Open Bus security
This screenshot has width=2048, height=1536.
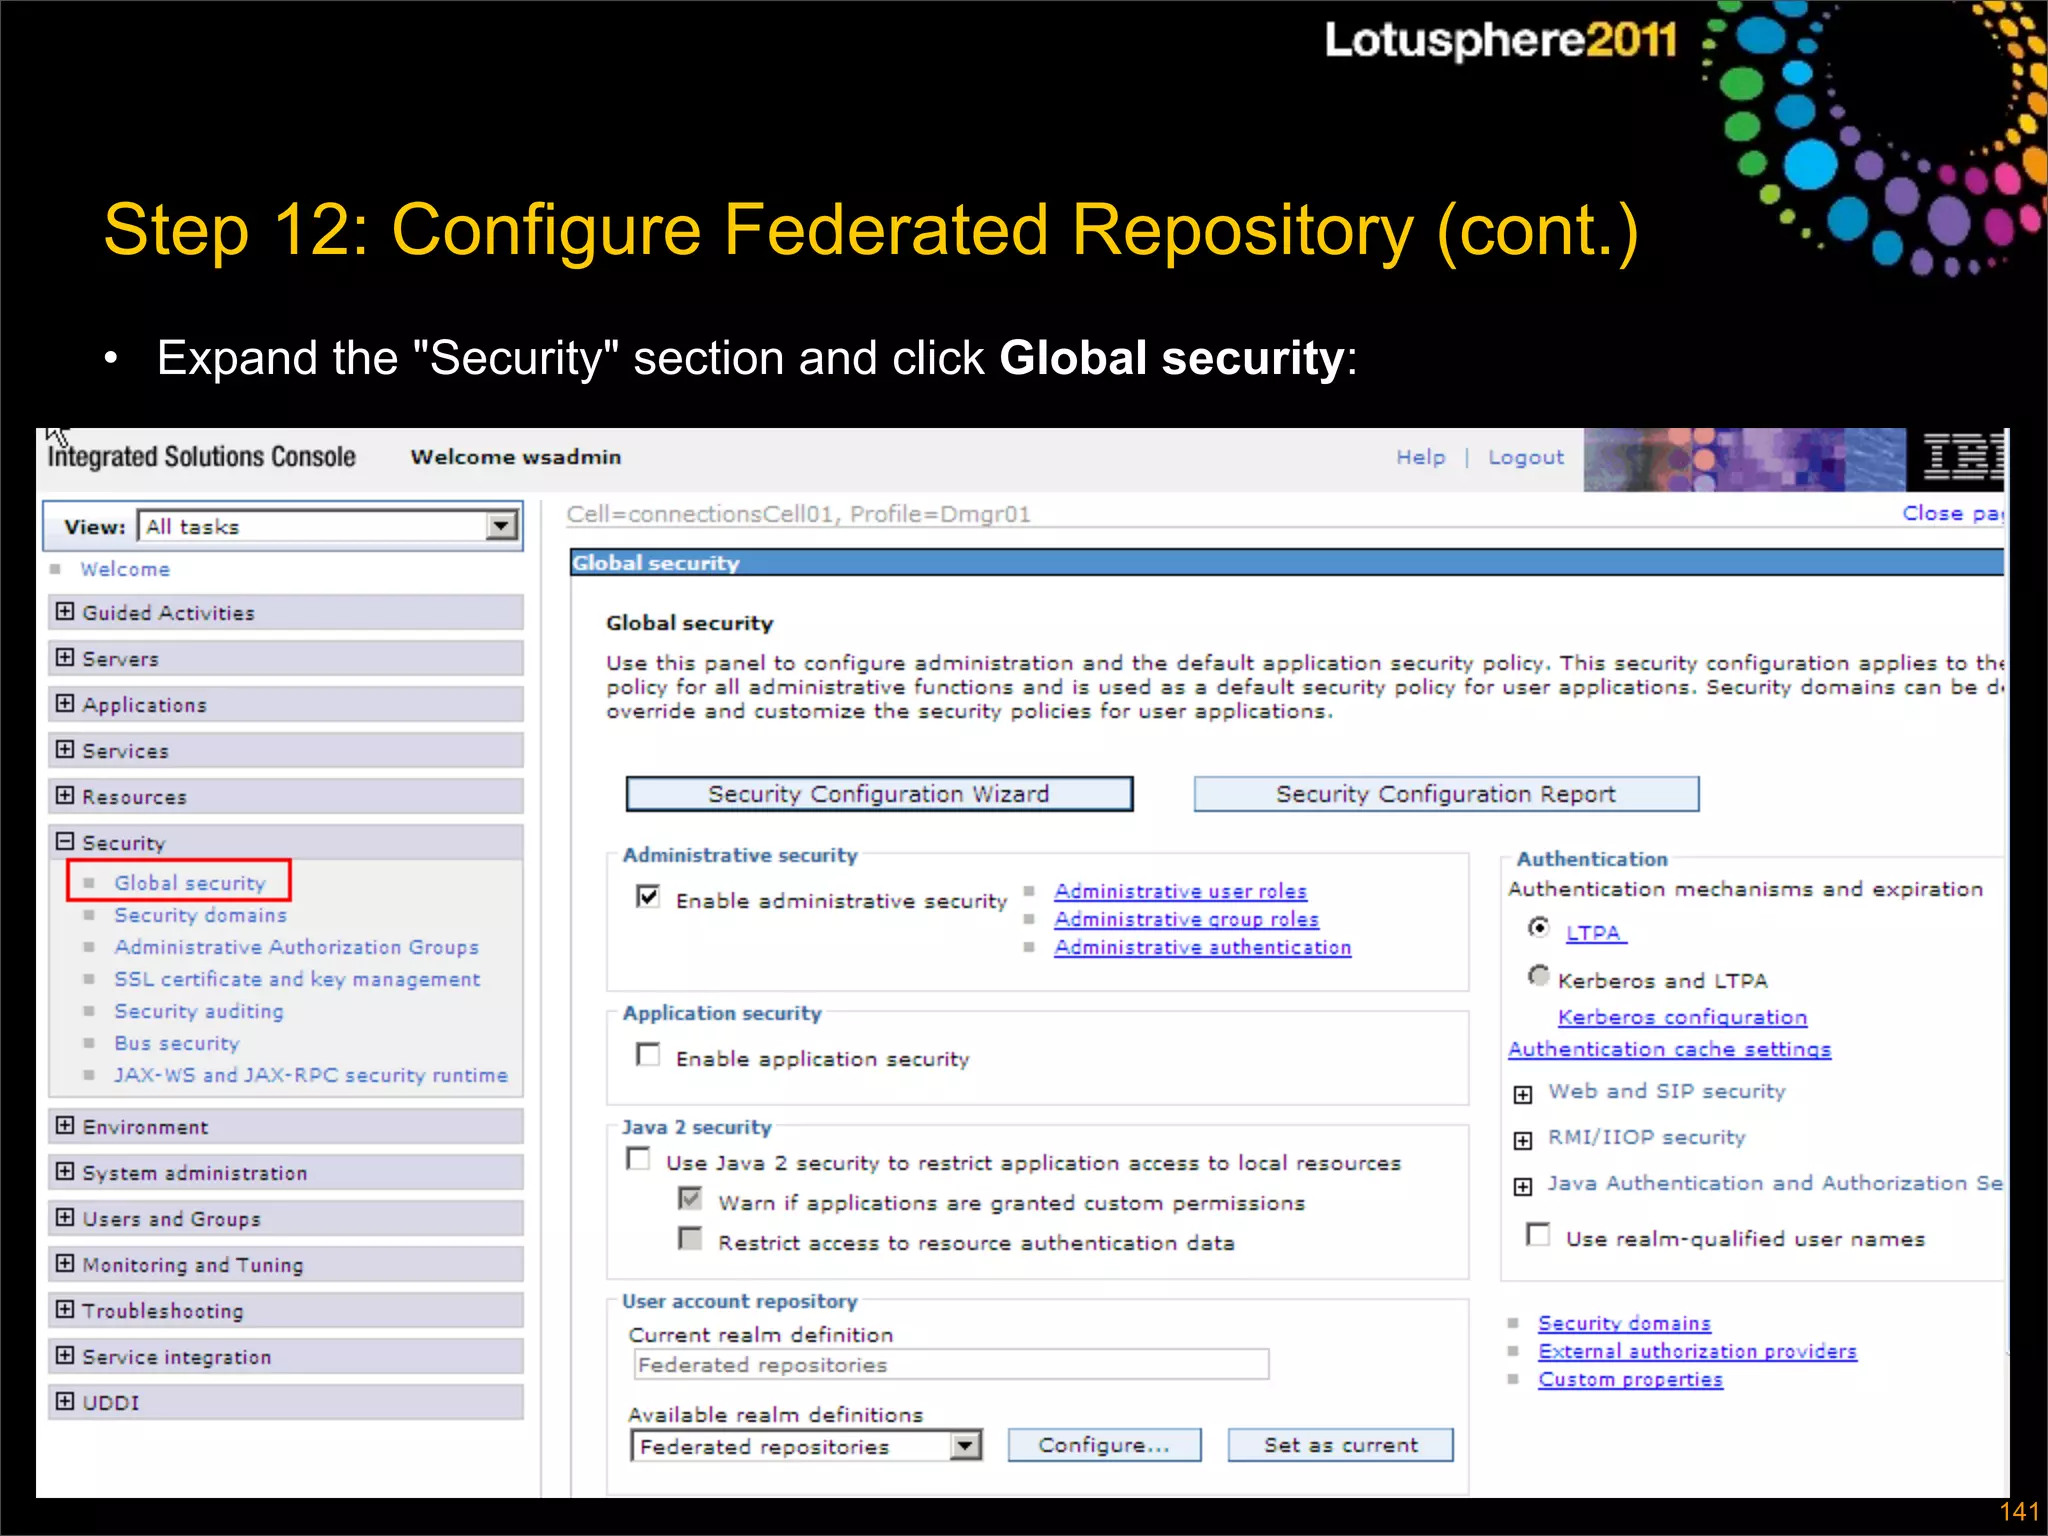(x=177, y=1043)
